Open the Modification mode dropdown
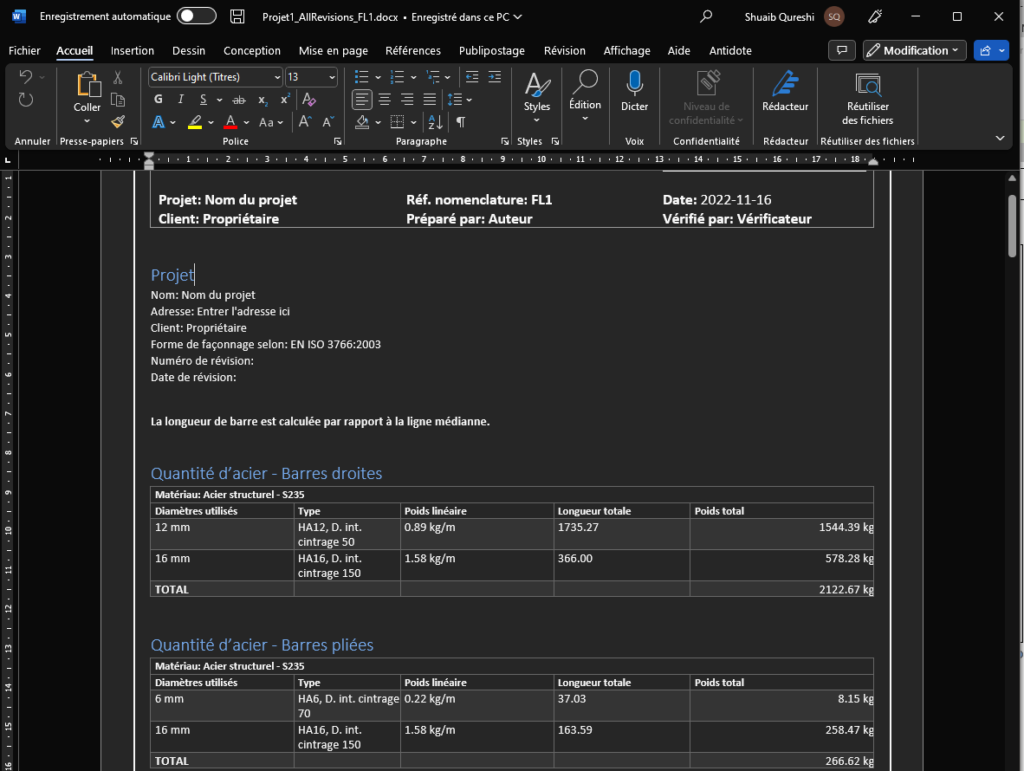Screen dimensions: 1024x771 [914, 50]
